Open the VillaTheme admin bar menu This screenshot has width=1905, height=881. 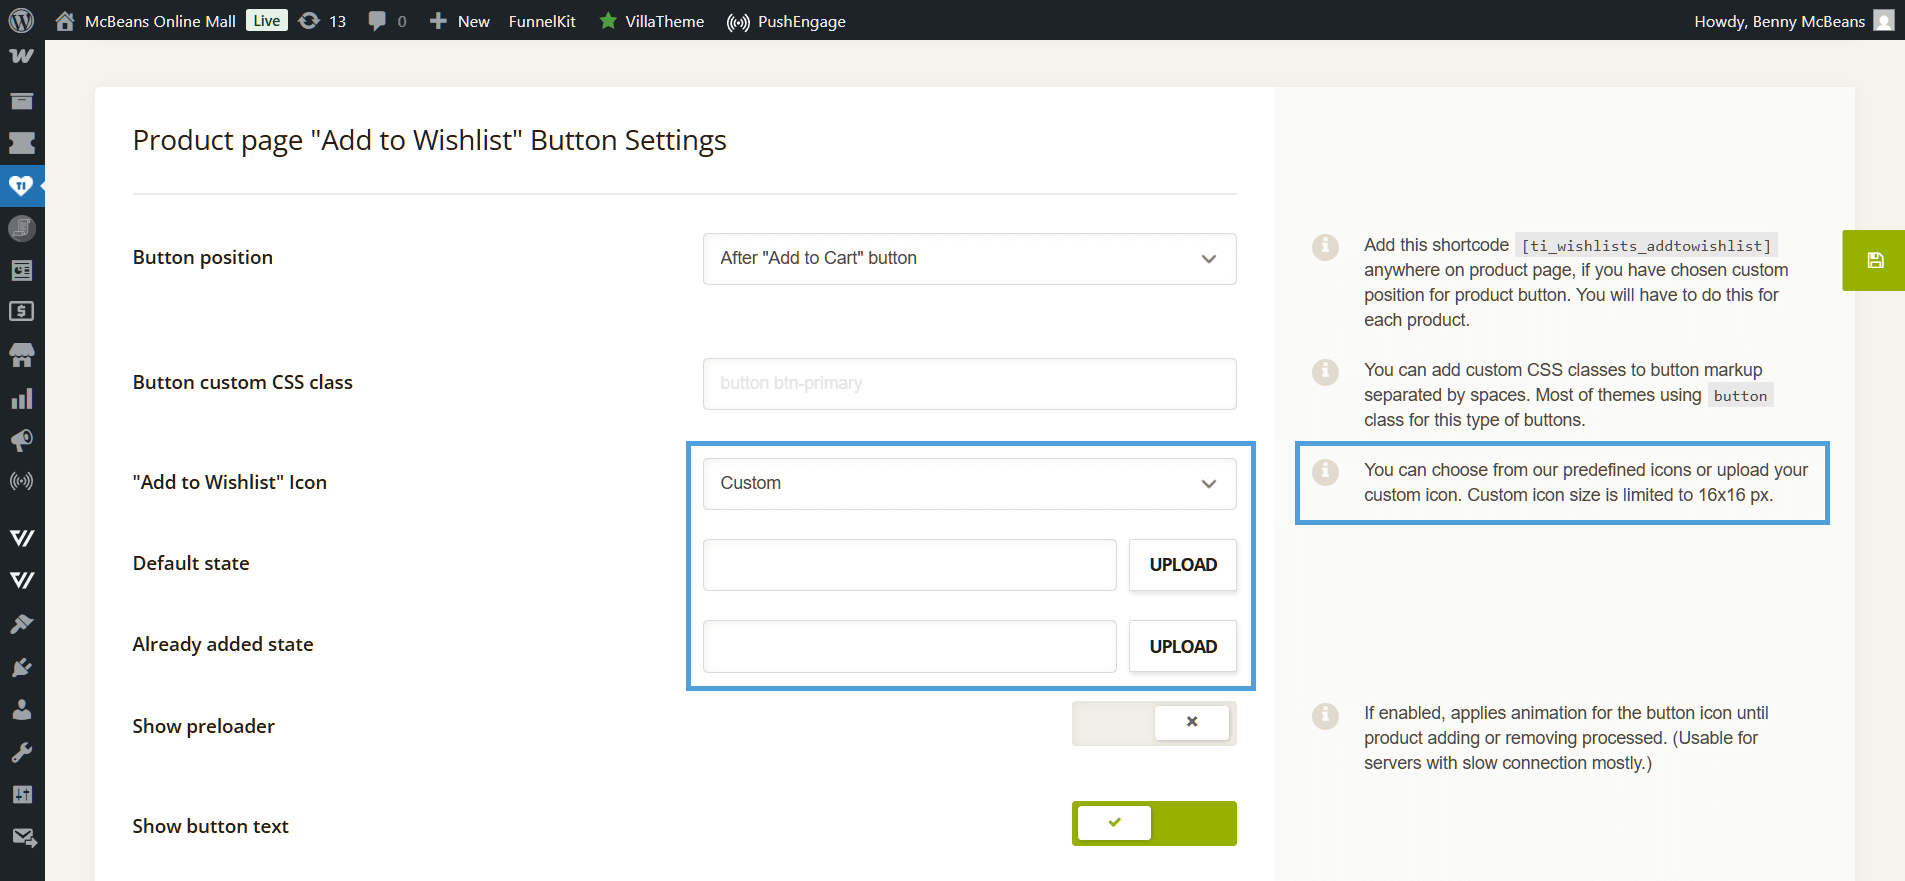point(652,21)
